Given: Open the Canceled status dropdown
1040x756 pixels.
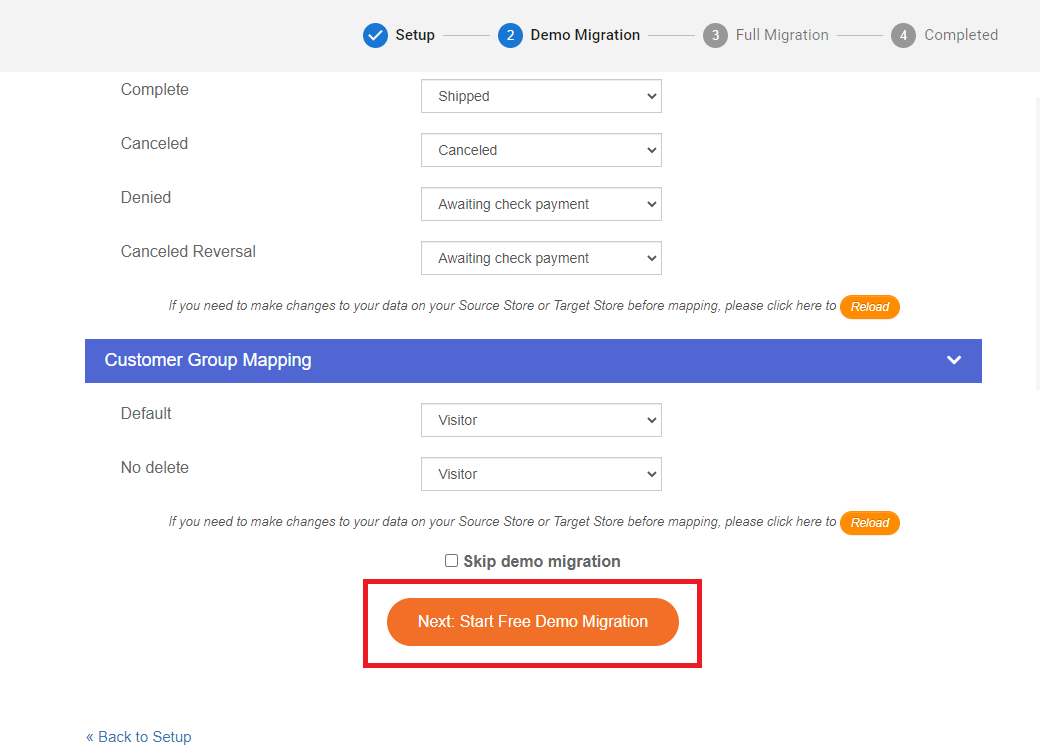Looking at the screenshot, I should (x=541, y=150).
